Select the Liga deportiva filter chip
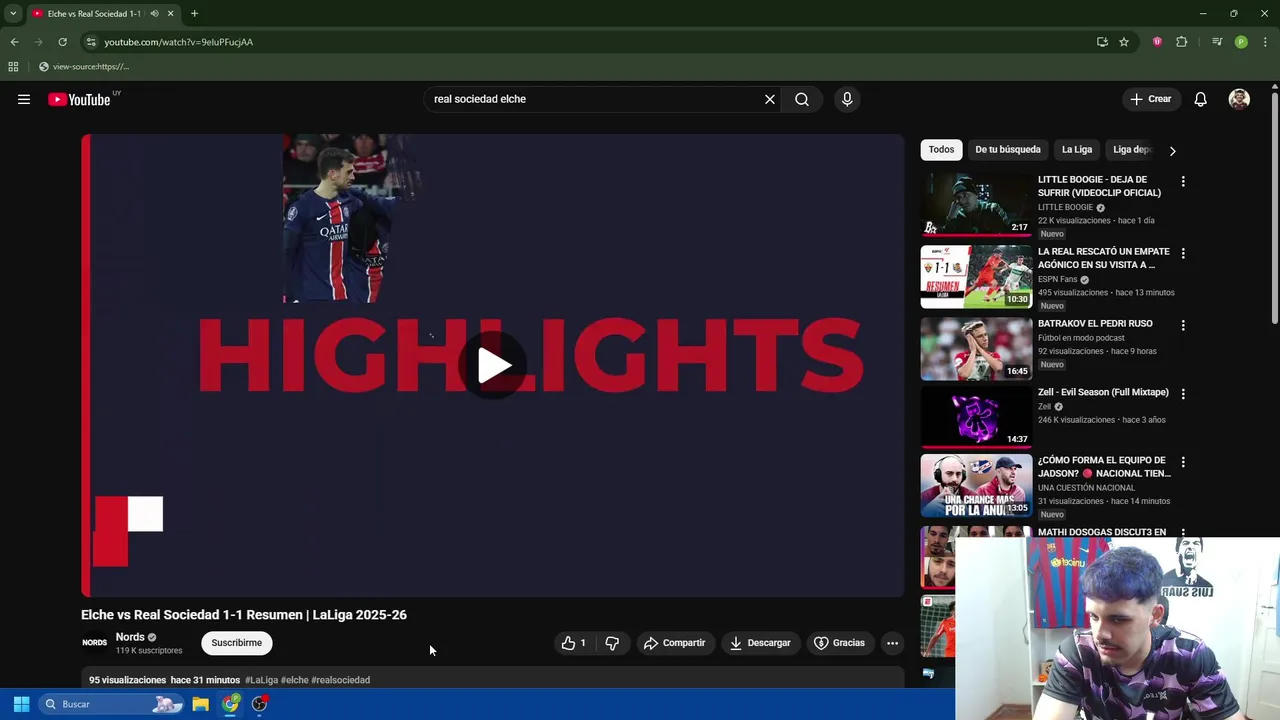Viewport: 1280px width, 720px height. tap(1132, 150)
